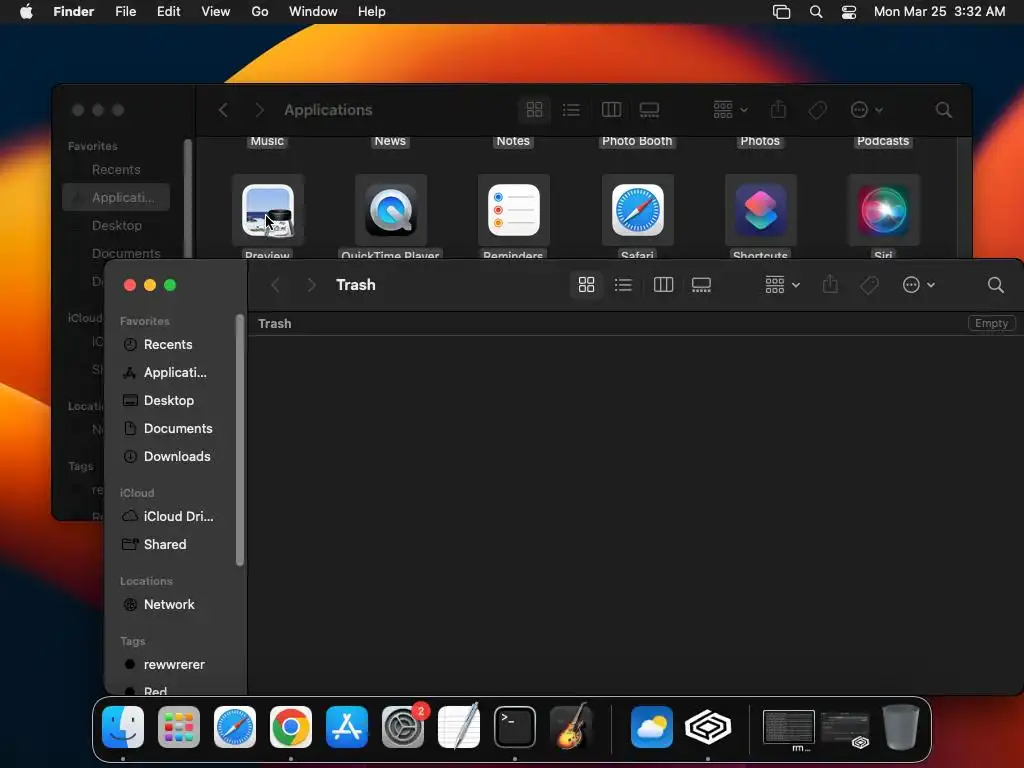Click the search icon in Trash window

click(995, 285)
